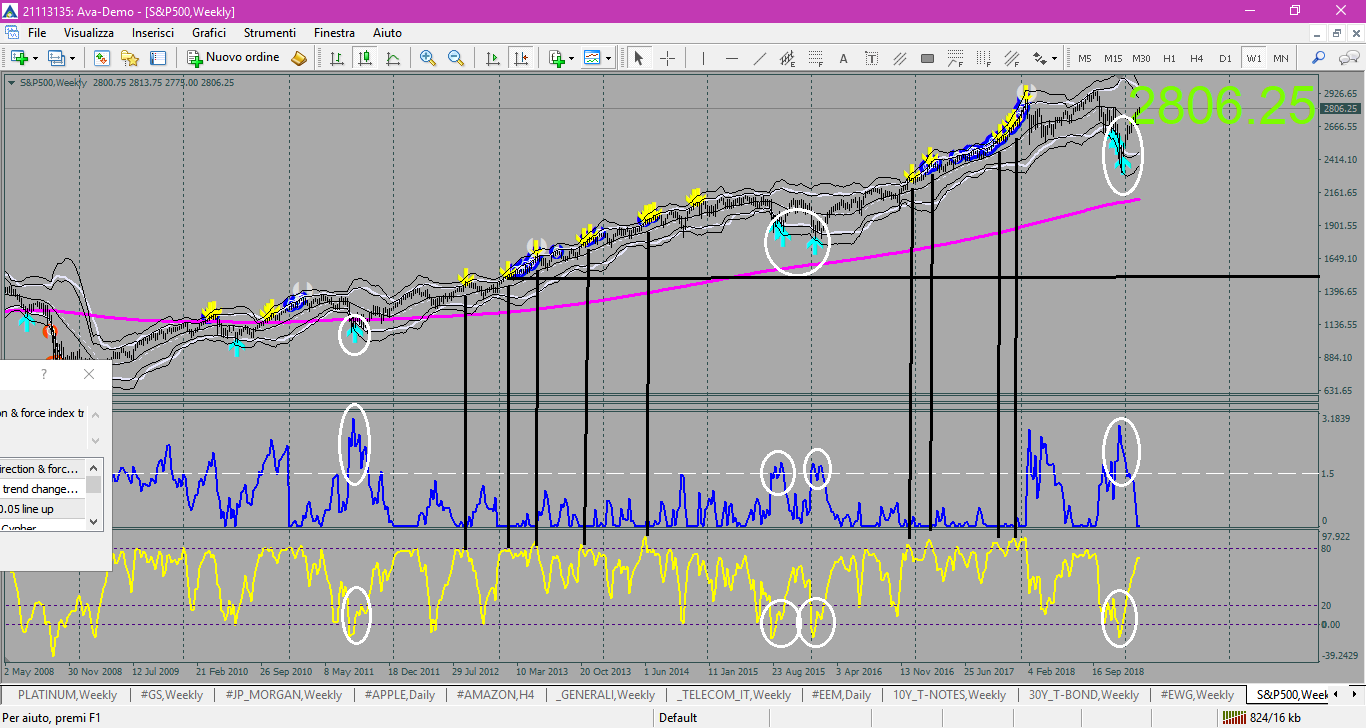Viewport: 1366px width, 728px height.
Task: Select the trendline drawing tool
Action: point(759,58)
